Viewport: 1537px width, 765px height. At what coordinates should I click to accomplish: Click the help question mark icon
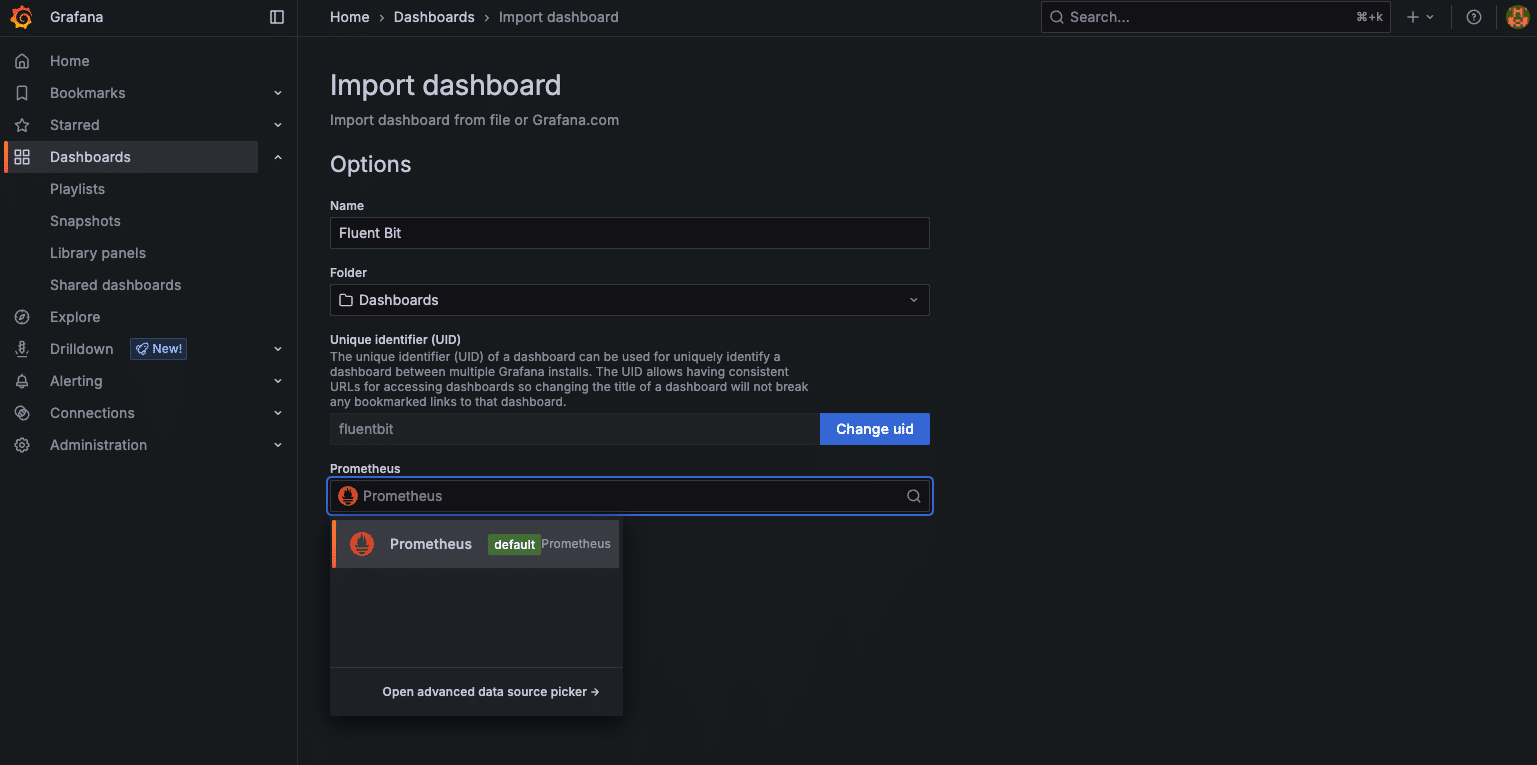coord(1473,17)
